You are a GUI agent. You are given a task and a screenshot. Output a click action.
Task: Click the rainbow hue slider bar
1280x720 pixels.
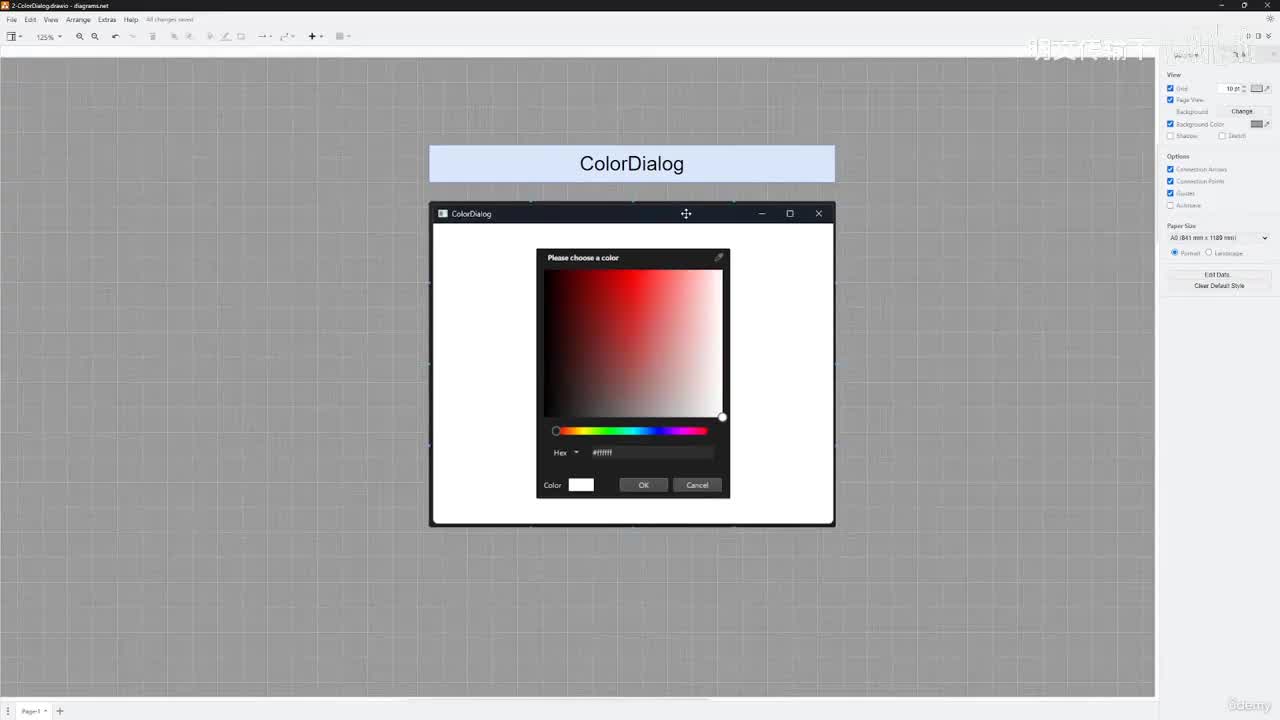tap(632, 431)
